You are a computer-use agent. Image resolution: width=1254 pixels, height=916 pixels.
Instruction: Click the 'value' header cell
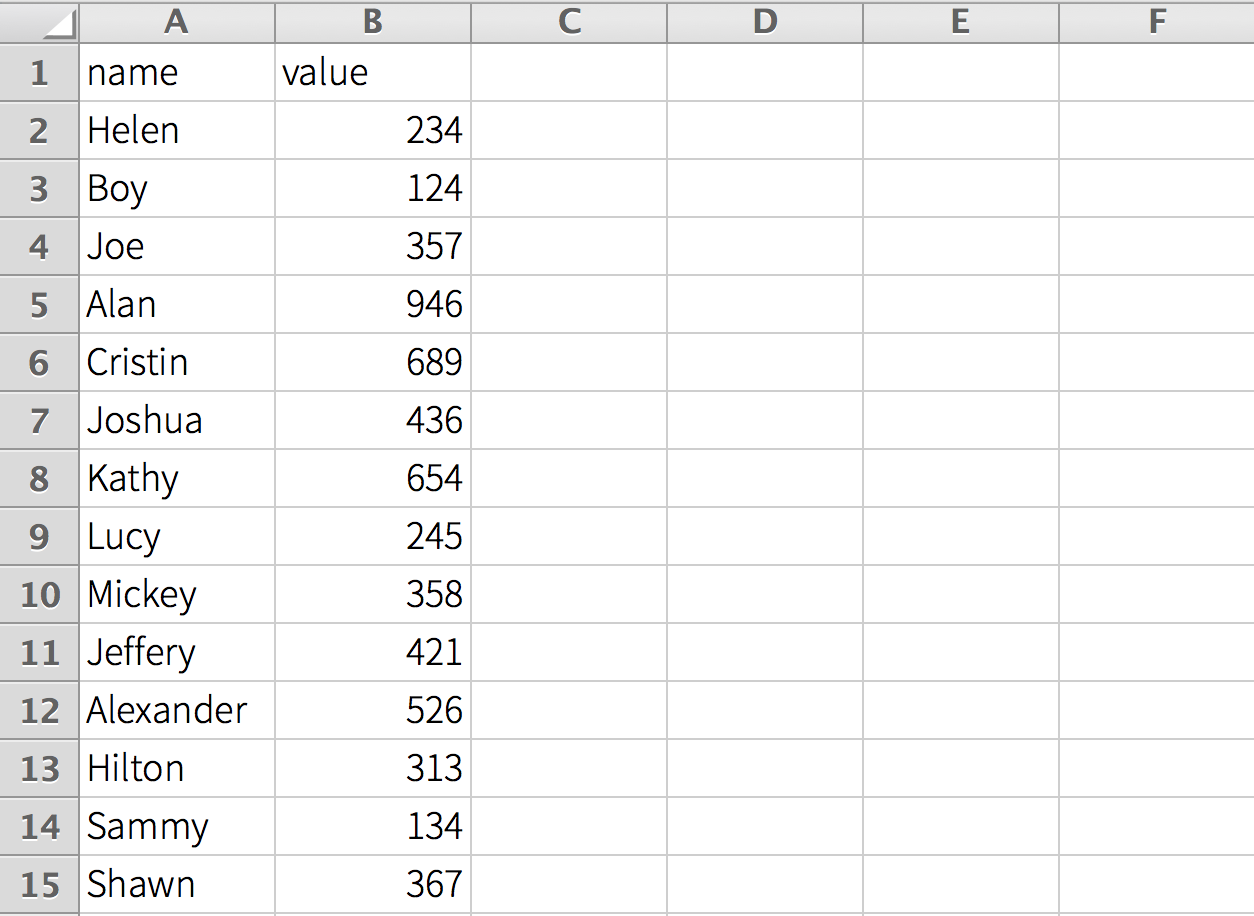[373, 72]
